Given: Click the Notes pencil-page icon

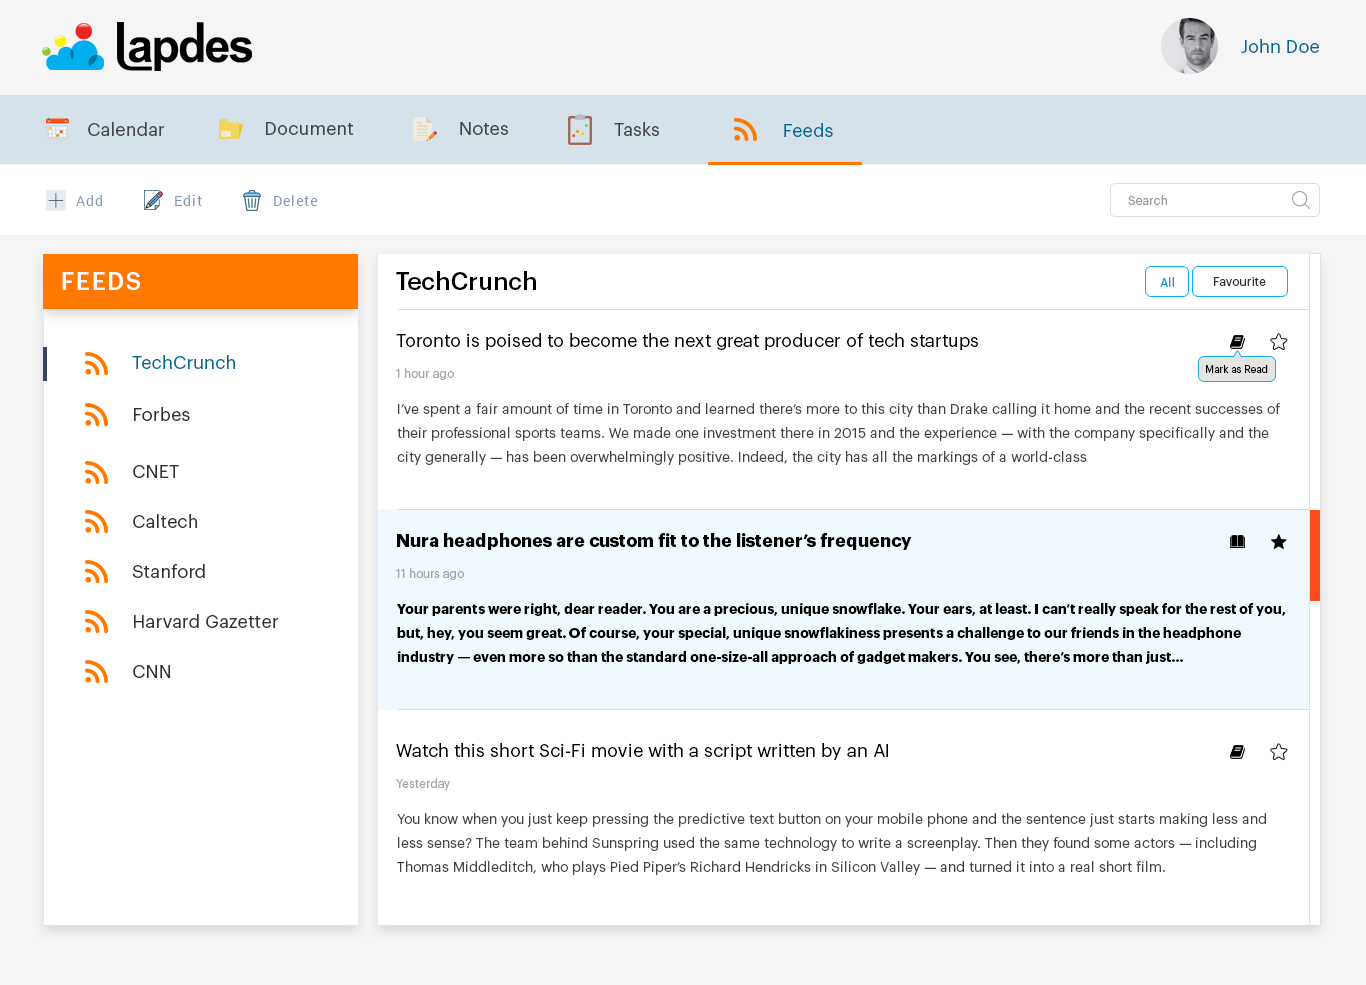Looking at the screenshot, I should (x=425, y=129).
